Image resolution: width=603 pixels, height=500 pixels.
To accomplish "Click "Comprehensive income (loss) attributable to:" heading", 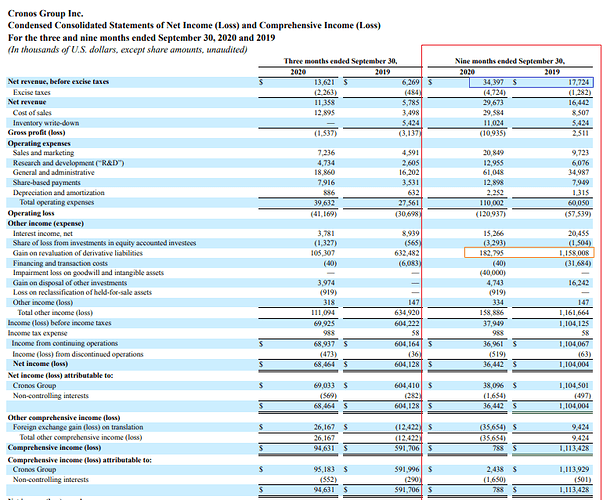I will point(80,460).
